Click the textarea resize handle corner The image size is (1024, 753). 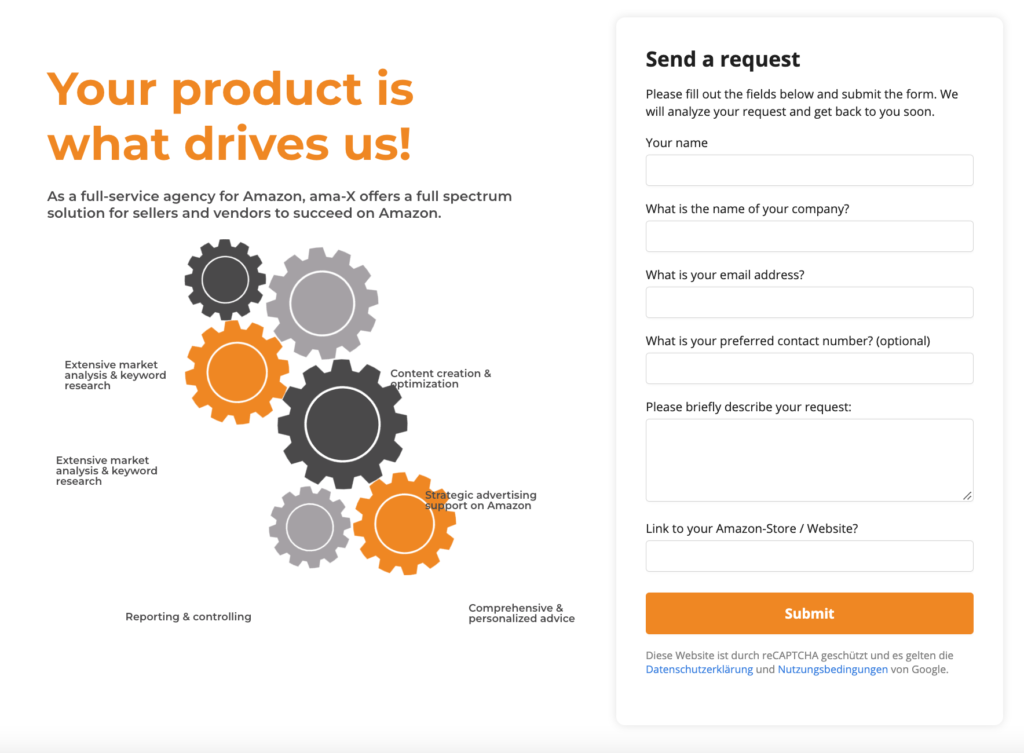(967, 496)
